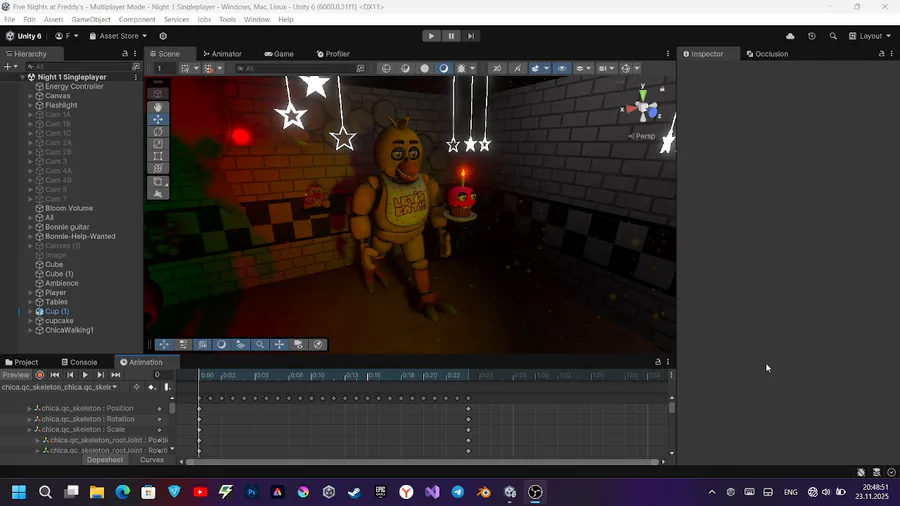The width and height of the screenshot is (900, 506).
Task: Open the Layout dropdown
Action: [870, 36]
